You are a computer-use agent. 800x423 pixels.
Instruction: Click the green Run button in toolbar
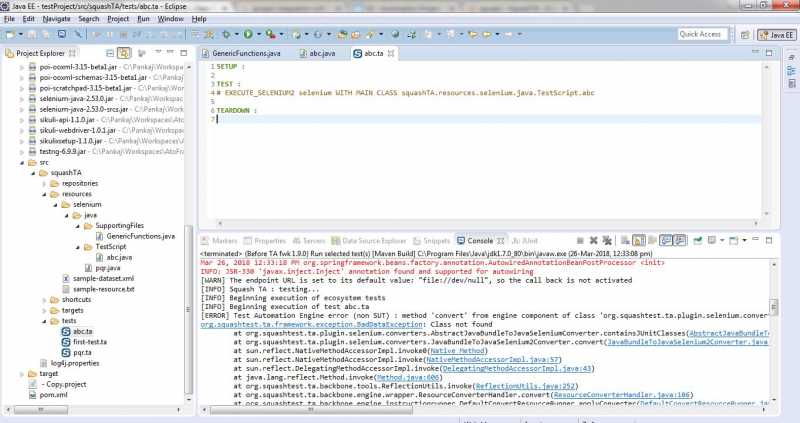click(247, 34)
